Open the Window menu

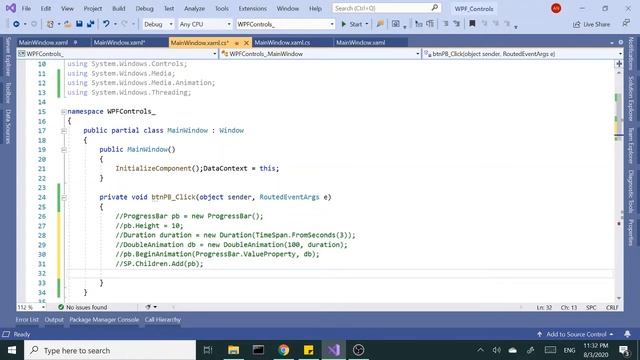tap(288, 8)
